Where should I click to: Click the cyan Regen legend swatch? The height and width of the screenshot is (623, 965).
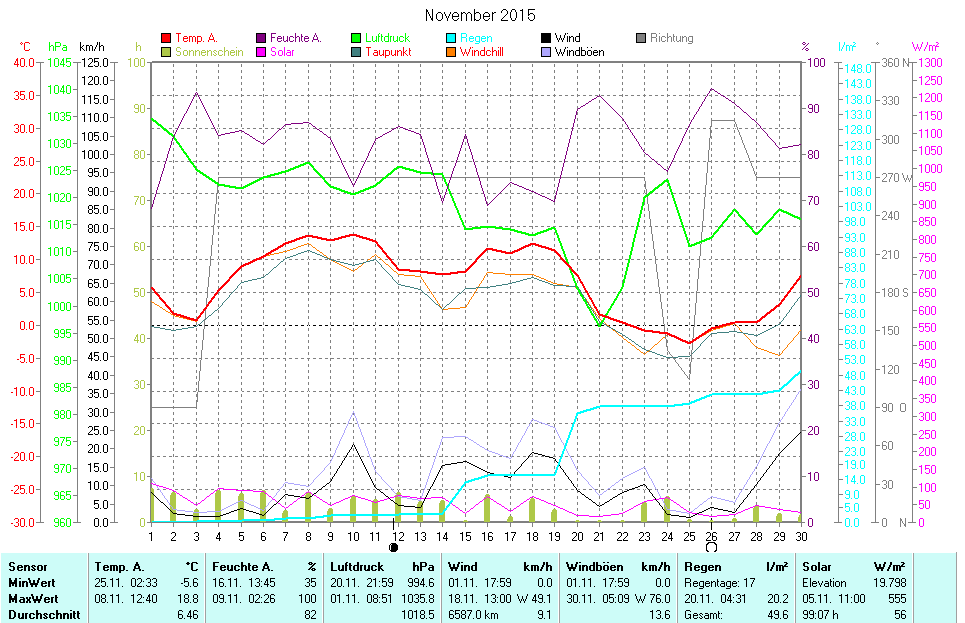point(451,38)
